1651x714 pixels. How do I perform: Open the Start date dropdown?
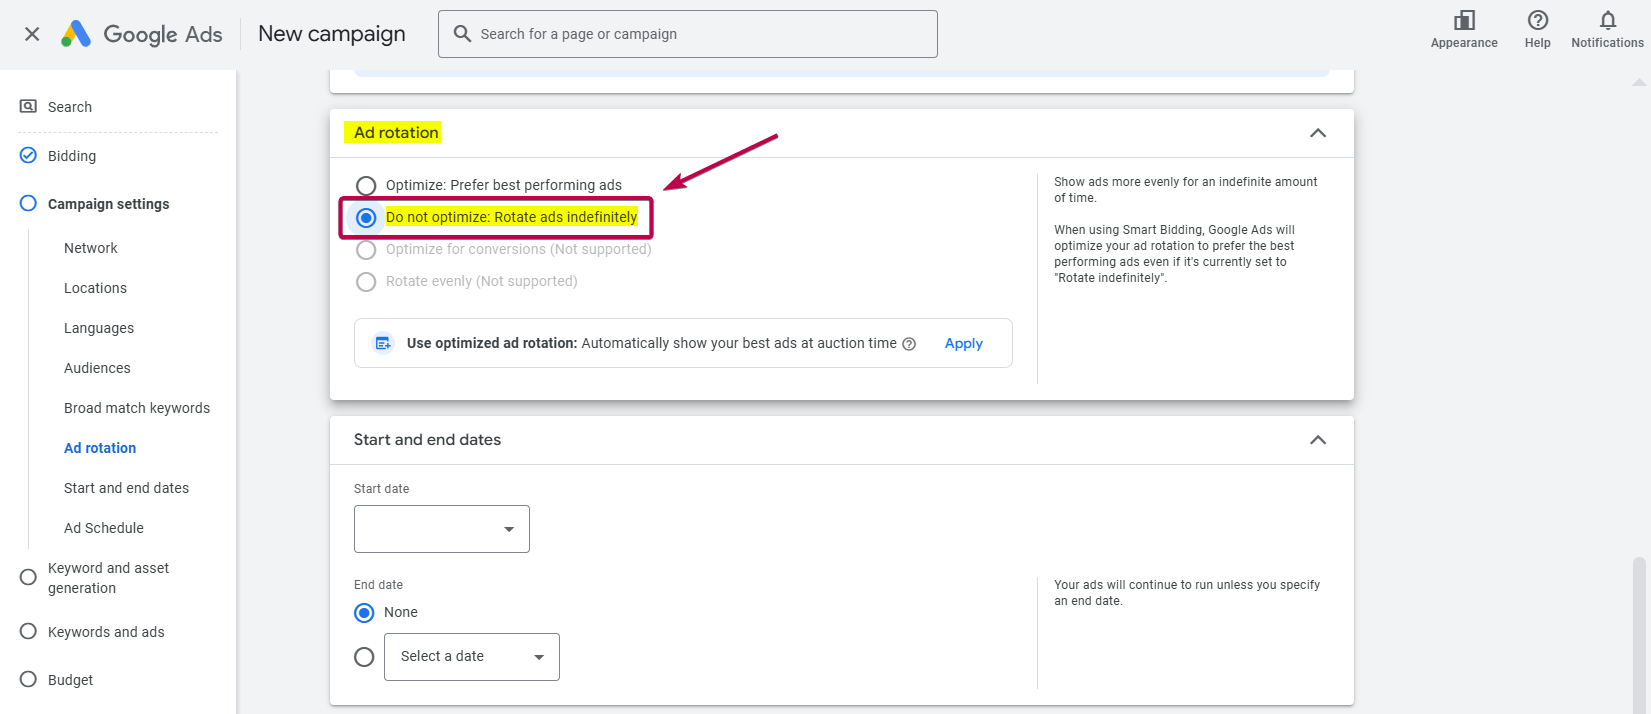pos(441,529)
